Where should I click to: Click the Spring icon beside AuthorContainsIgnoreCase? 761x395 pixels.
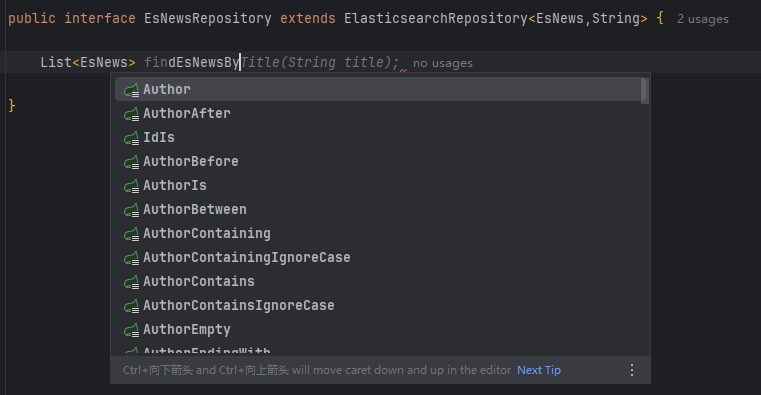pyautogui.click(x=131, y=307)
